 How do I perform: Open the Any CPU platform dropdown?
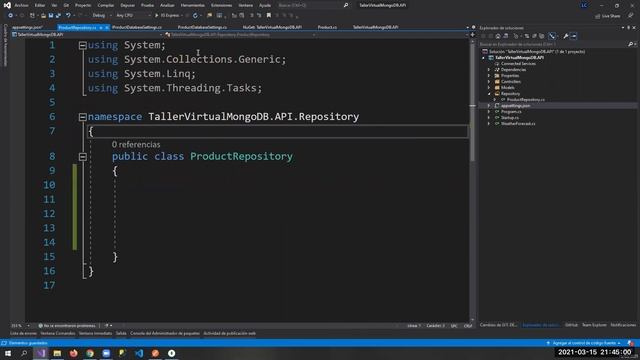(133, 16)
